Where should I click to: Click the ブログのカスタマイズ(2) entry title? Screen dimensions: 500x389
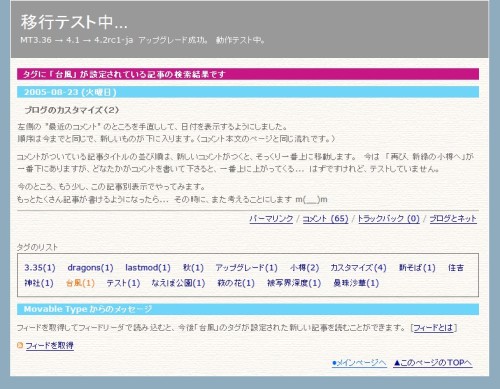(72, 110)
